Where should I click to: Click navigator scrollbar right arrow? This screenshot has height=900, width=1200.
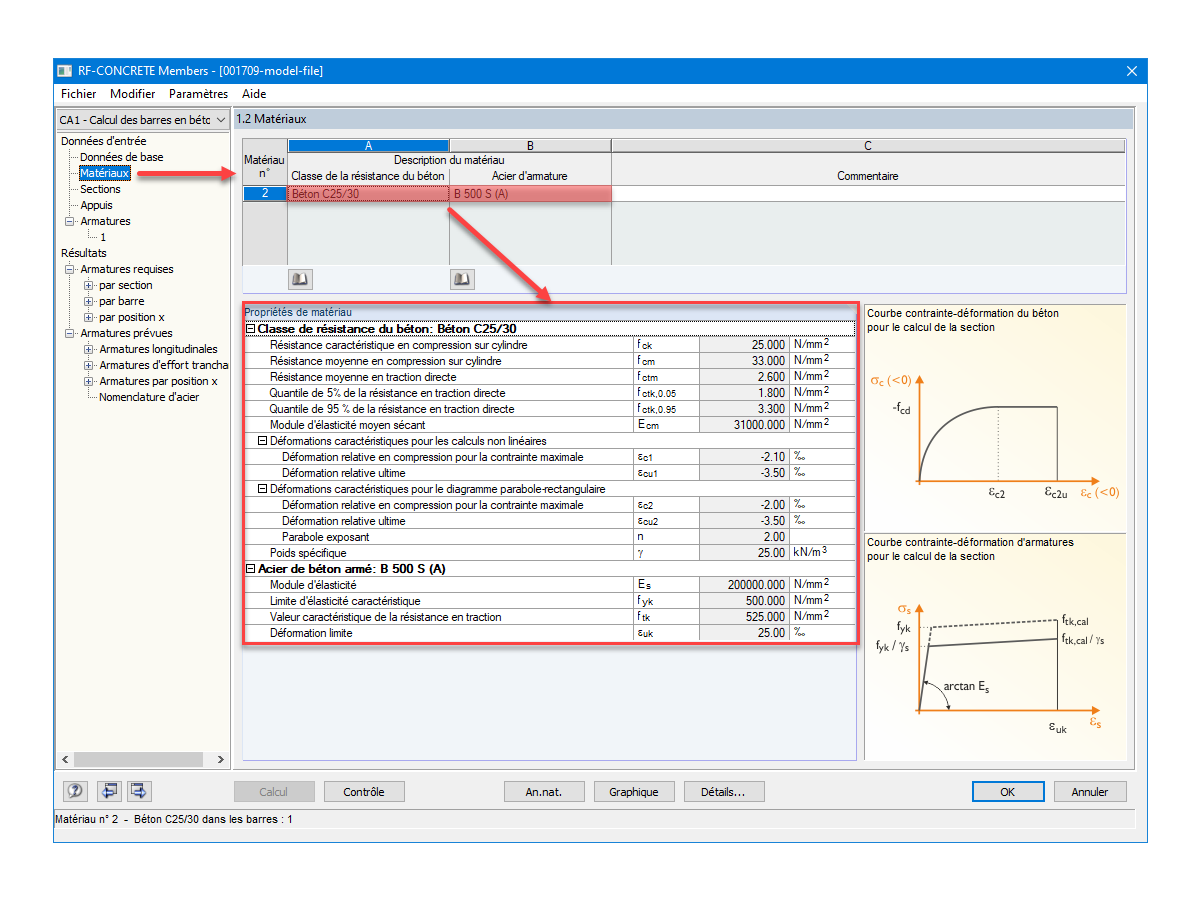click(x=221, y=760)
